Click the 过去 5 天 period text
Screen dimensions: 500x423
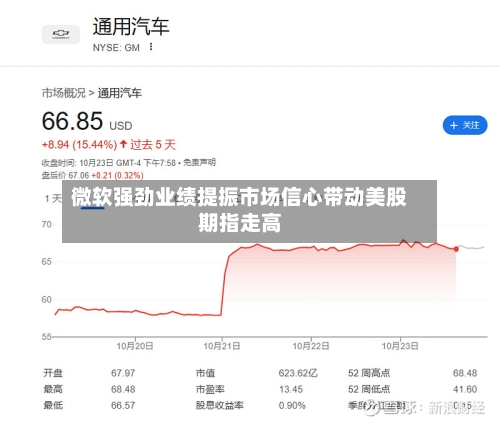coord(153,145)
